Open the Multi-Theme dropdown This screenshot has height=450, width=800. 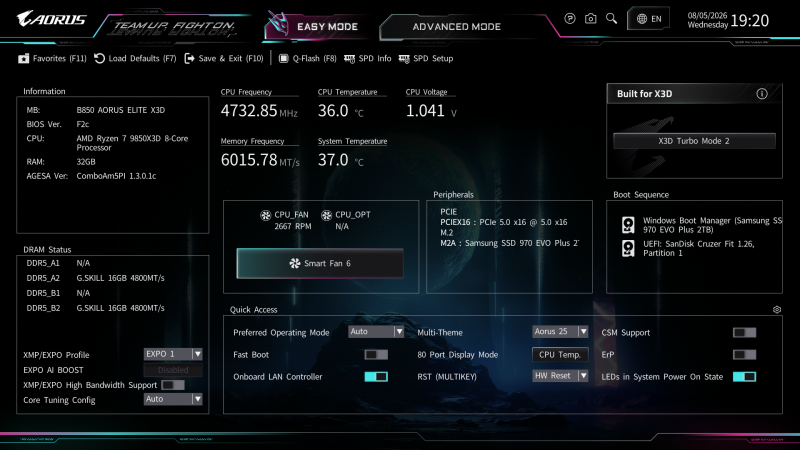point(560,332)
